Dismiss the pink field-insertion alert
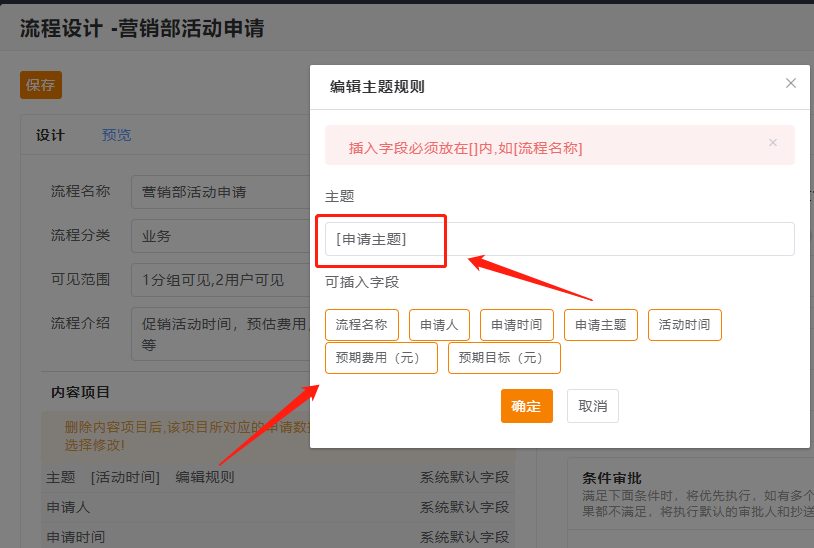Viewport: 814px width, 548px height. click(772, 143)
